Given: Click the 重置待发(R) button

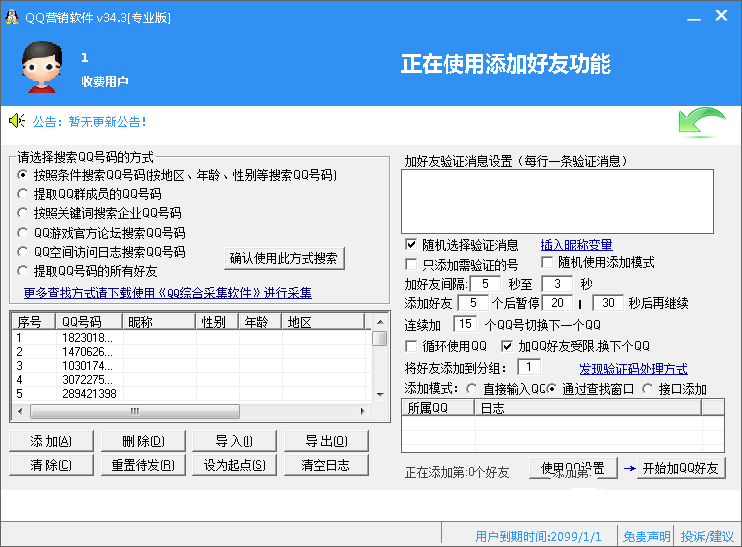Looking at the screenshot, I should (143, 465).
